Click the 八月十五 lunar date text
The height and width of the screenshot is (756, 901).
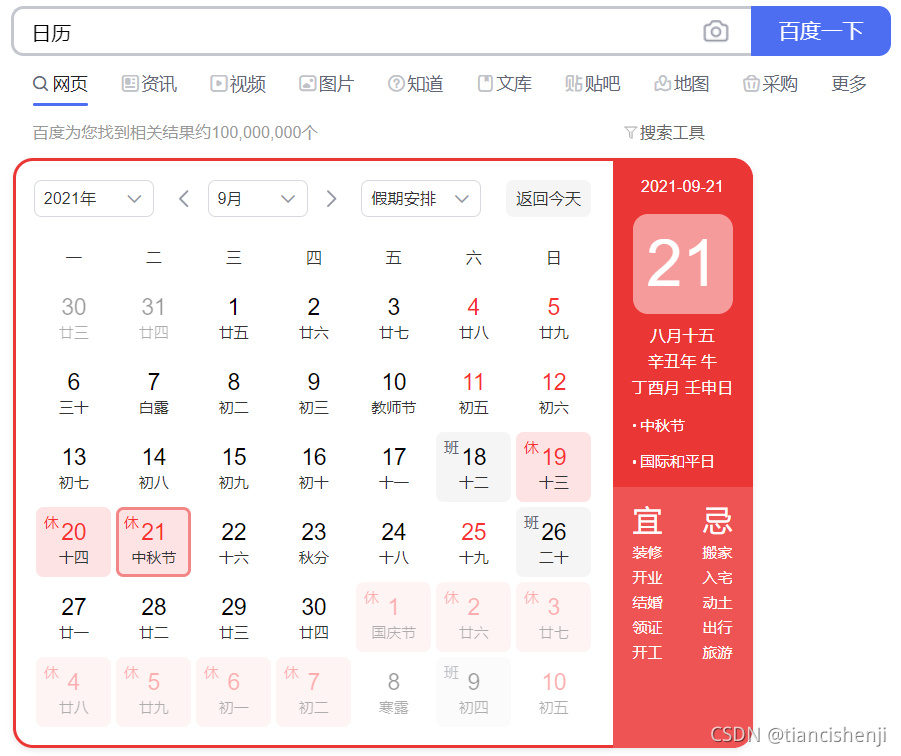click(x=682, y=335)
